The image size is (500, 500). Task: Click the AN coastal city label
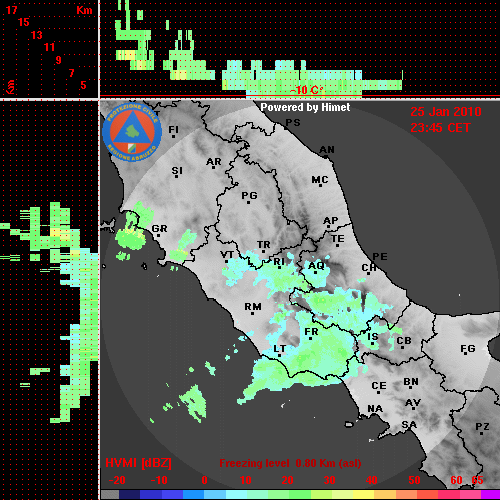click(327, 150)
